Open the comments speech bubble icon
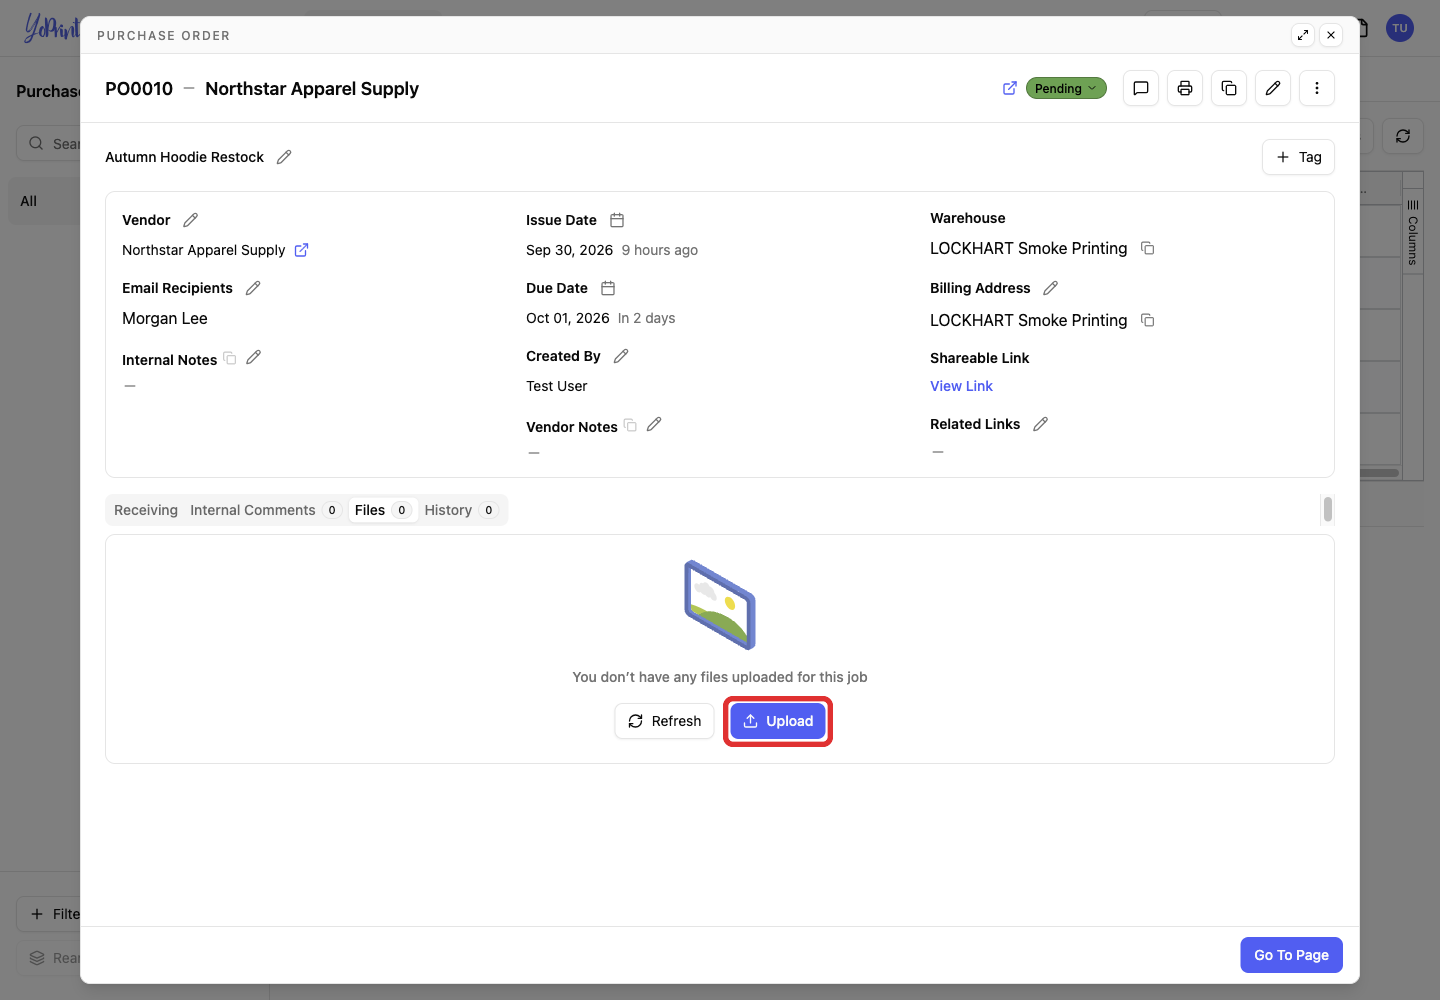This screenshot has width=1440, height=1000. (1141, 88)
